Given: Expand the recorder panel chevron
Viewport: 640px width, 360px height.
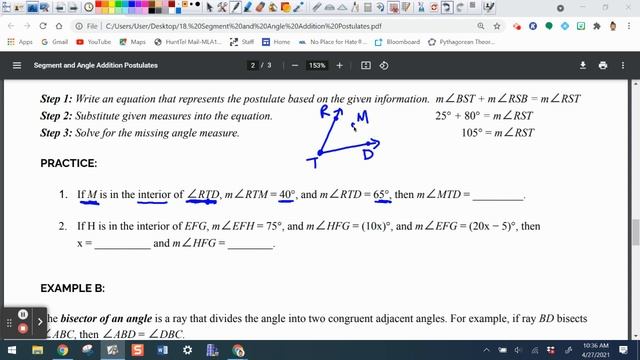Looking at the screenshot, I should pos(40,322).
